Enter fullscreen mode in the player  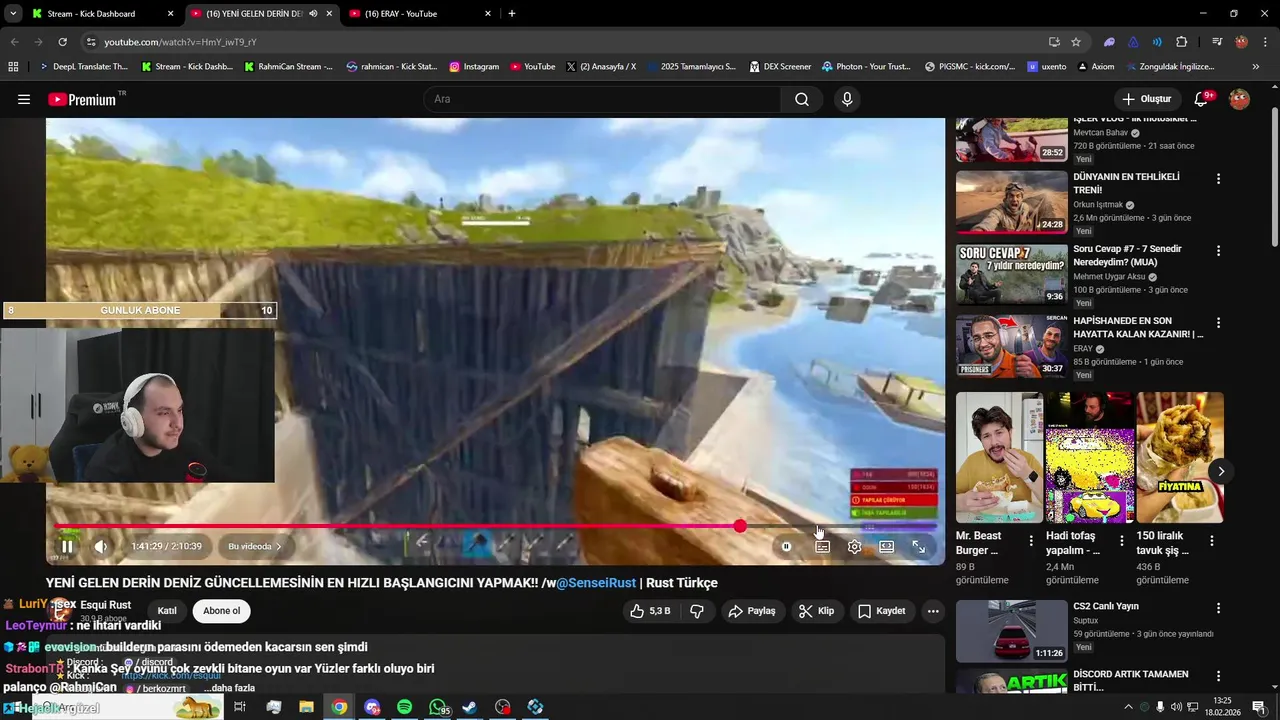pos(918,547)
